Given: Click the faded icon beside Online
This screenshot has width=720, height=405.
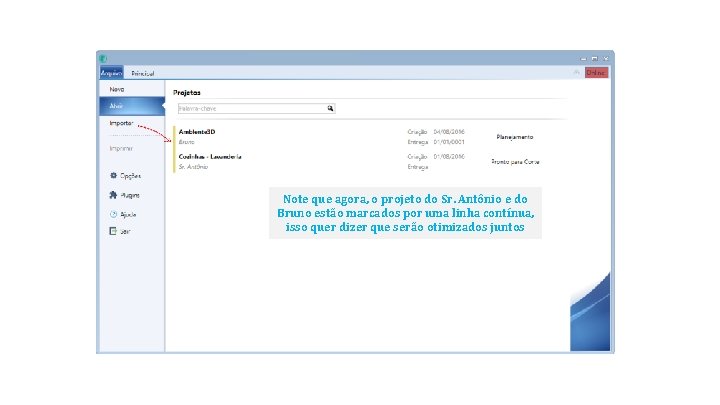Looking at the screenshot, I should click(x=576, y=73).
